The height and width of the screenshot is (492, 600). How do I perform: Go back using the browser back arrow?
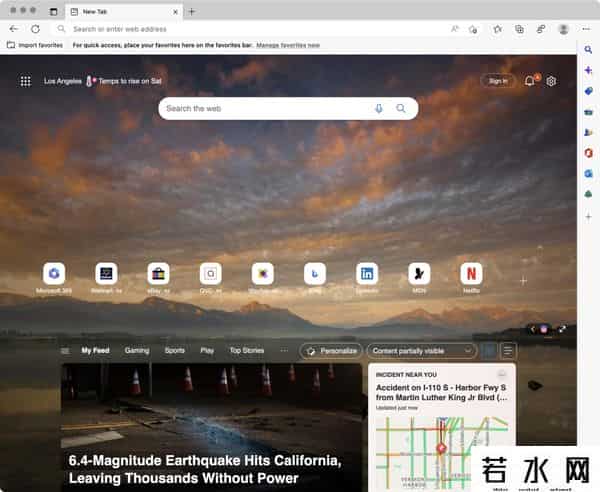pos(14,29)
